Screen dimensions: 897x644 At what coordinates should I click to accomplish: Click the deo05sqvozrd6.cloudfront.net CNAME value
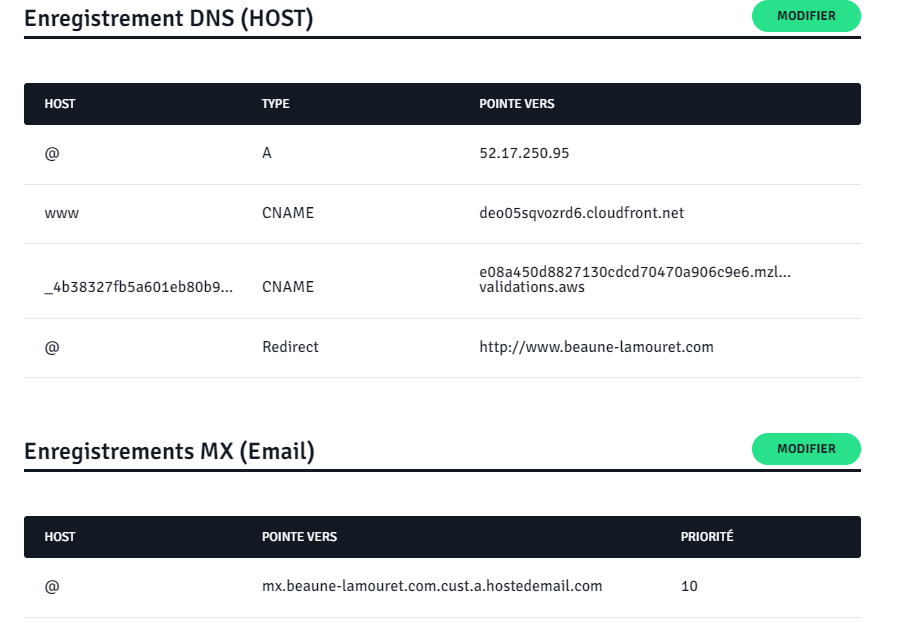tap(581, 213)
